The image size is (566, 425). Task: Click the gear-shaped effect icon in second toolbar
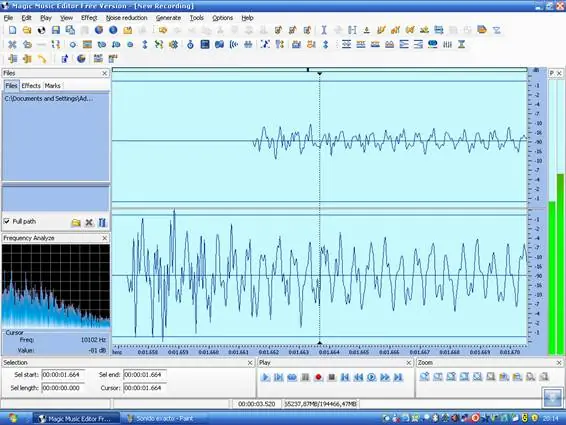pos(174,44)
